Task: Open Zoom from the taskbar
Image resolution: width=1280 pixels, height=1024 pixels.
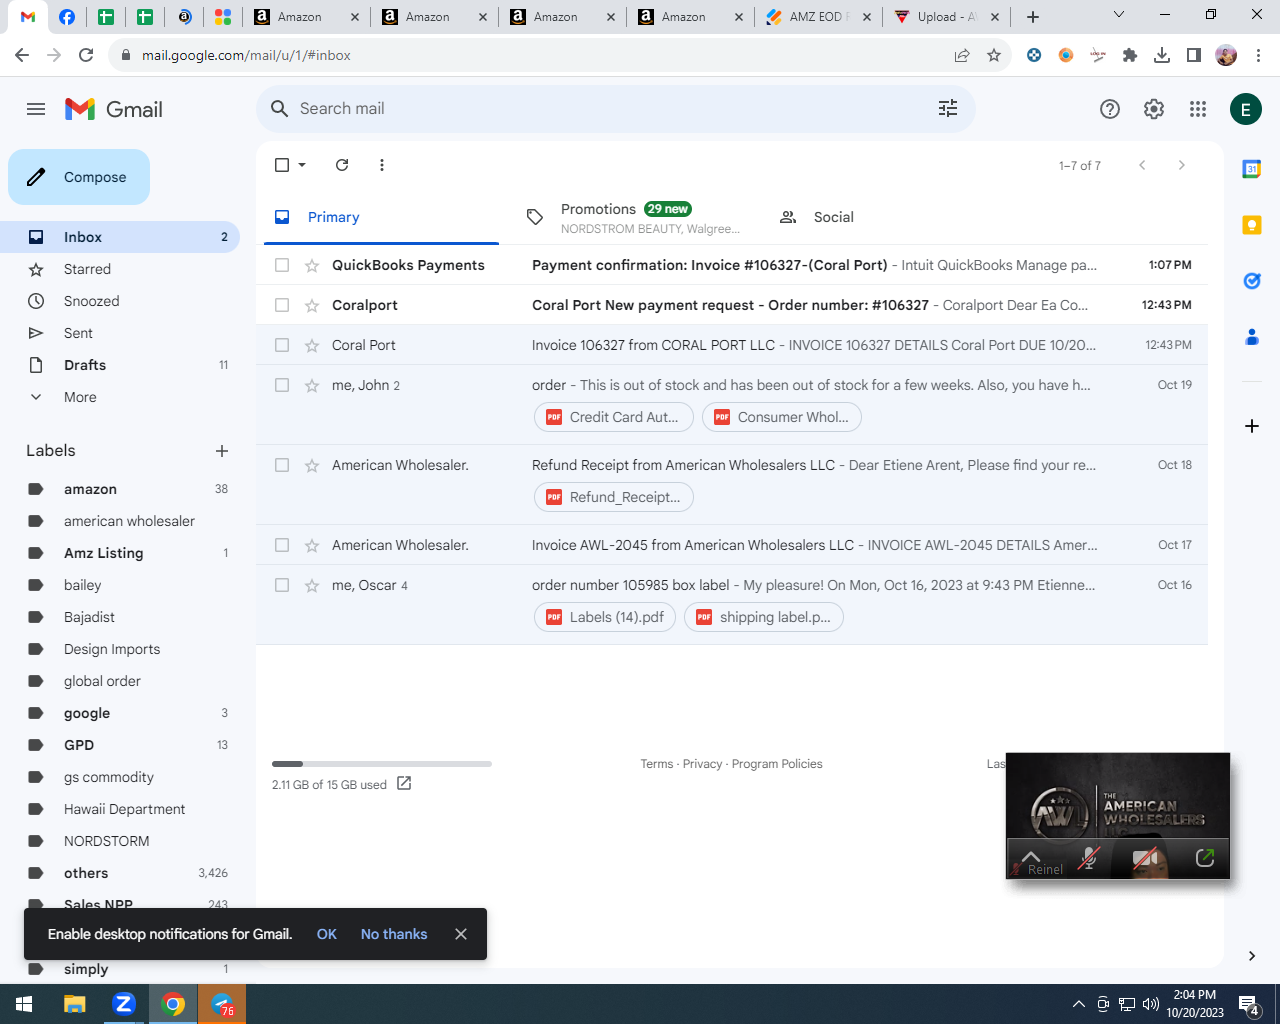Action: click(124, 1004)
